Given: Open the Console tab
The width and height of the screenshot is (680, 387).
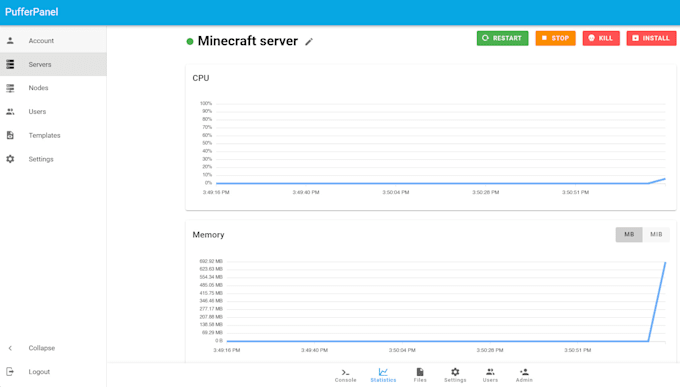Looking at the screenshot, I should click(345, 375).
